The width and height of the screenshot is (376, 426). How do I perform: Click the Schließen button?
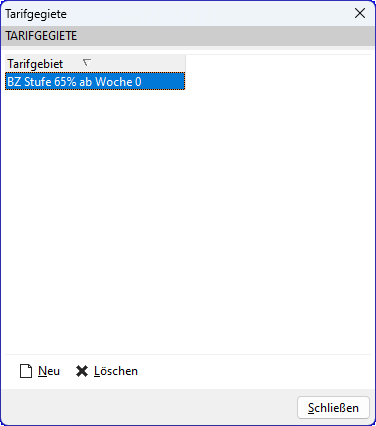click(333, 407)
